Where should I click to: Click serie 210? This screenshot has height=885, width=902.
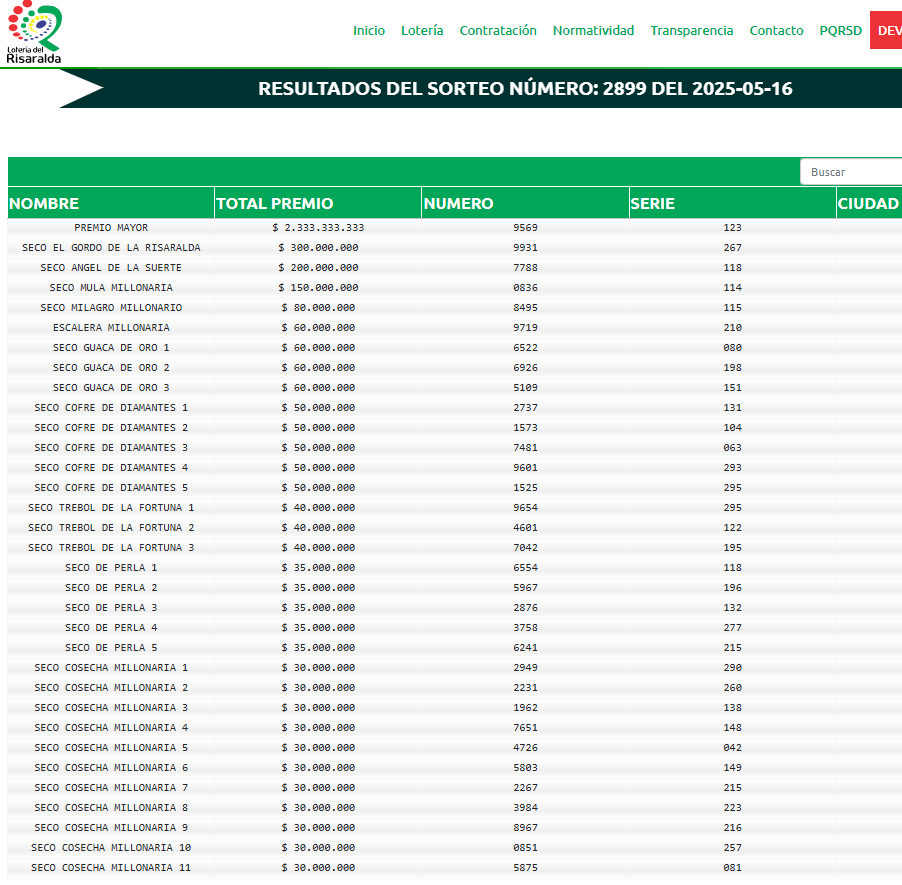tap(732, 328)
